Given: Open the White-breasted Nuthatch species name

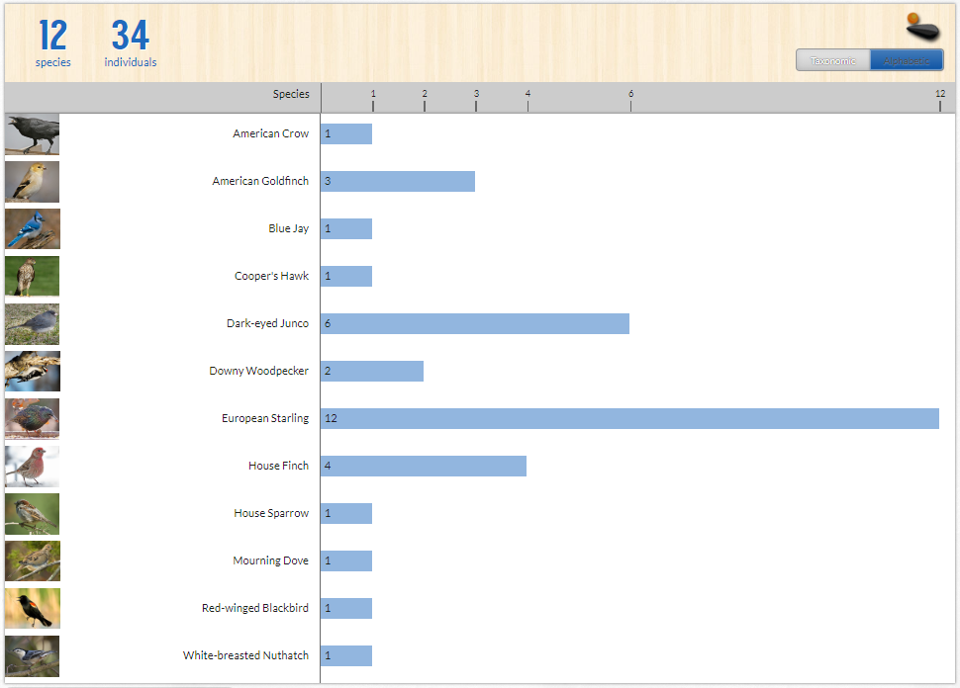Looking at the screenshot, I should click(x=246, y=656).
